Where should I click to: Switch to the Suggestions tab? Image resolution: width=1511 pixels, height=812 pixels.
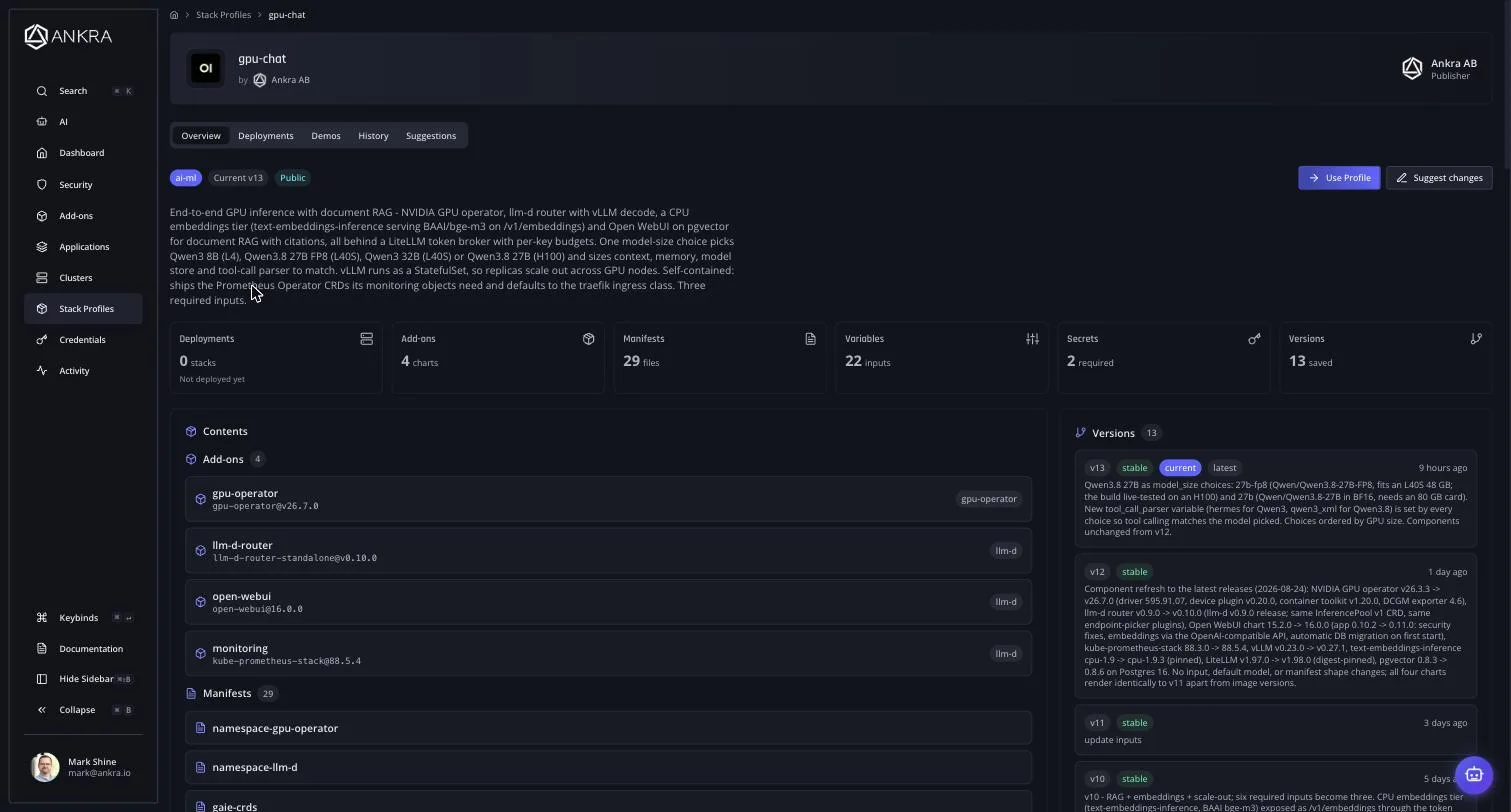coord(431,136)
